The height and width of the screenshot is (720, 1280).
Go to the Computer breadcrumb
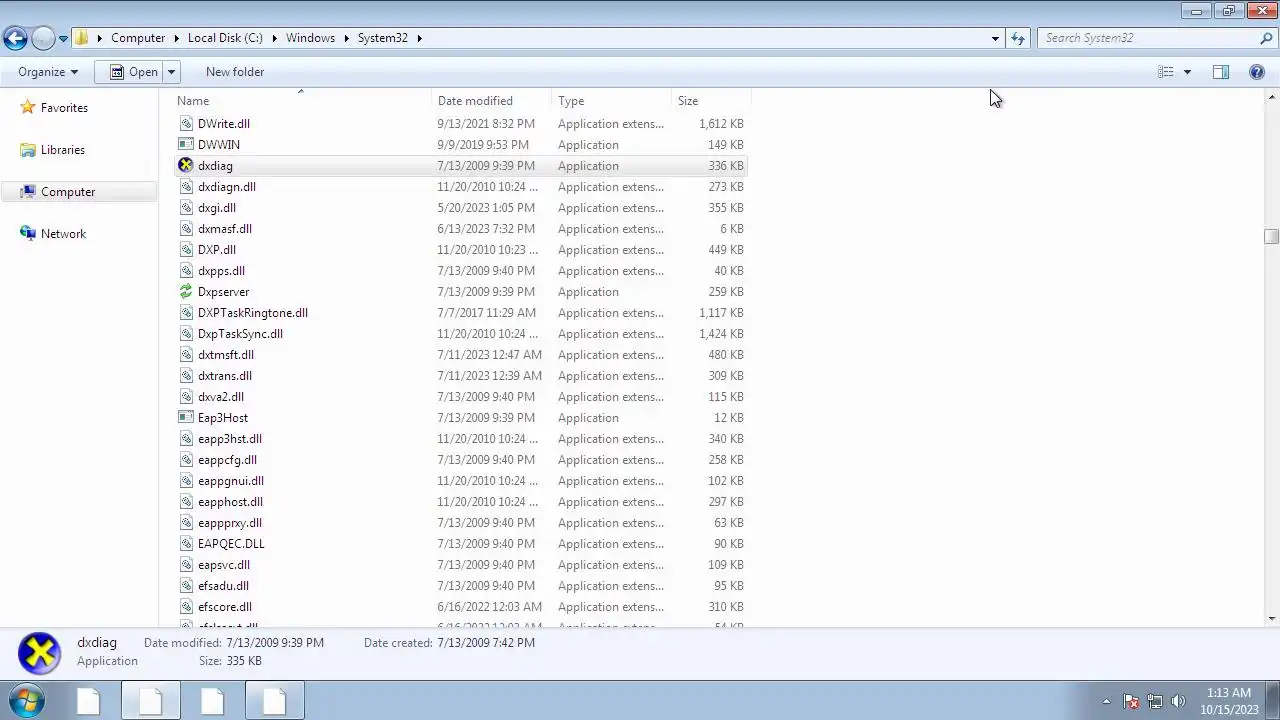pos(138,38)
